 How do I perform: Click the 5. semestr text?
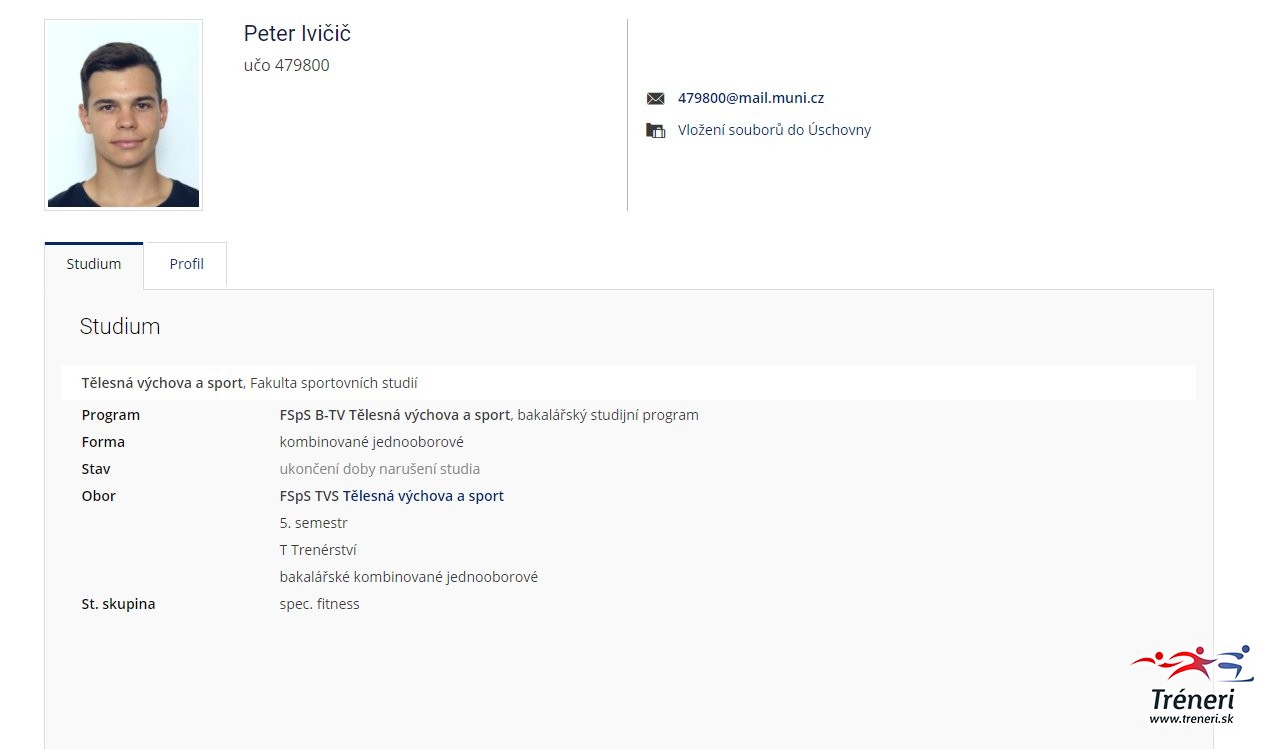point(313,523)
